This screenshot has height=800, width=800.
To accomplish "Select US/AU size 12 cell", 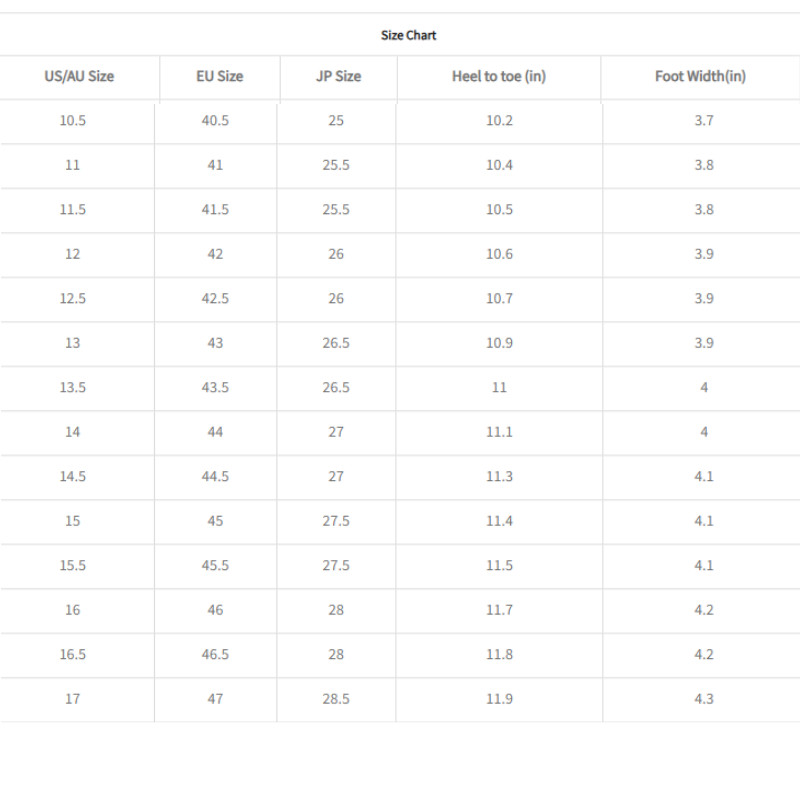I will (x=72, y=254).
